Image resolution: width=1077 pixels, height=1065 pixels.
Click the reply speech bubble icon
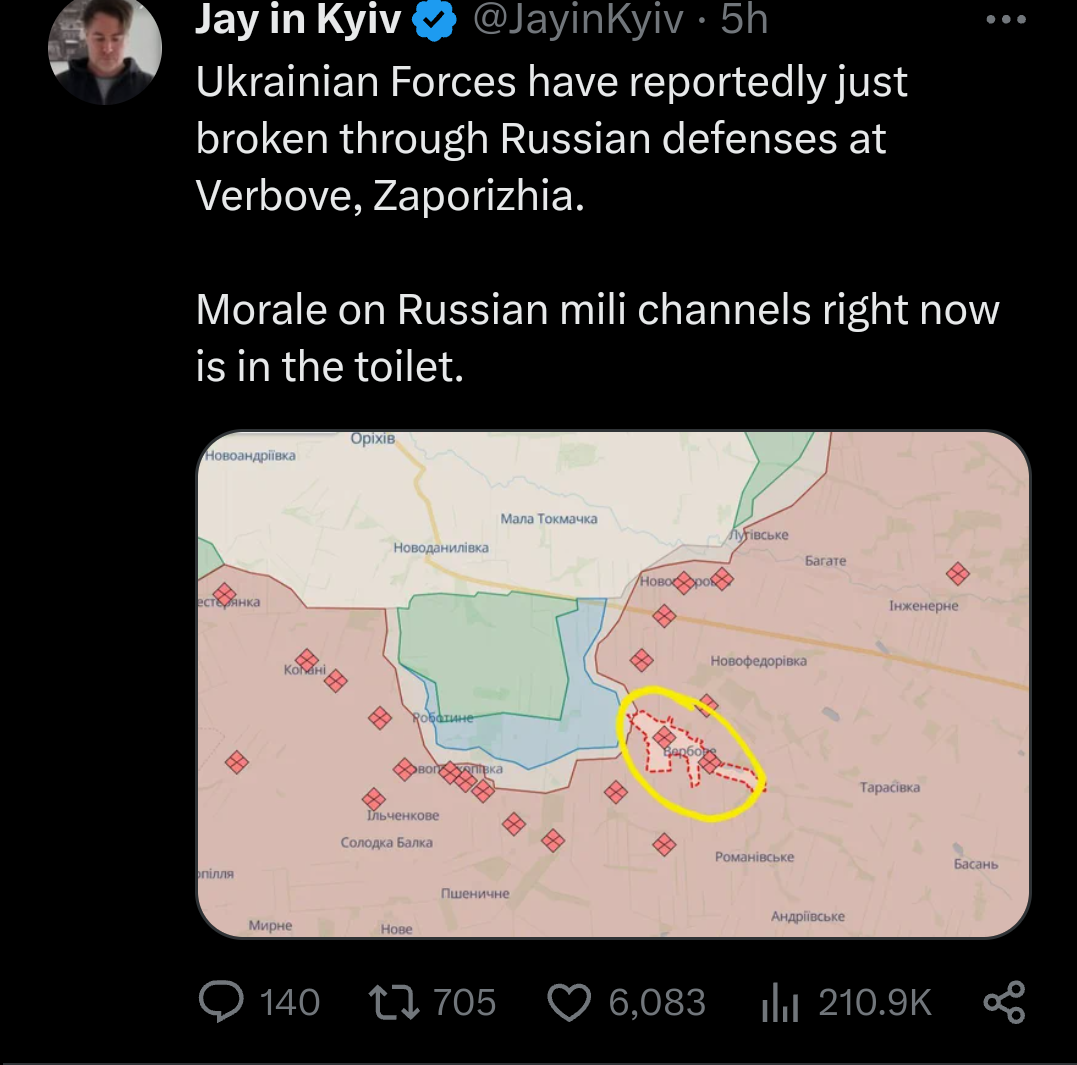click(x=222, y=1001)
